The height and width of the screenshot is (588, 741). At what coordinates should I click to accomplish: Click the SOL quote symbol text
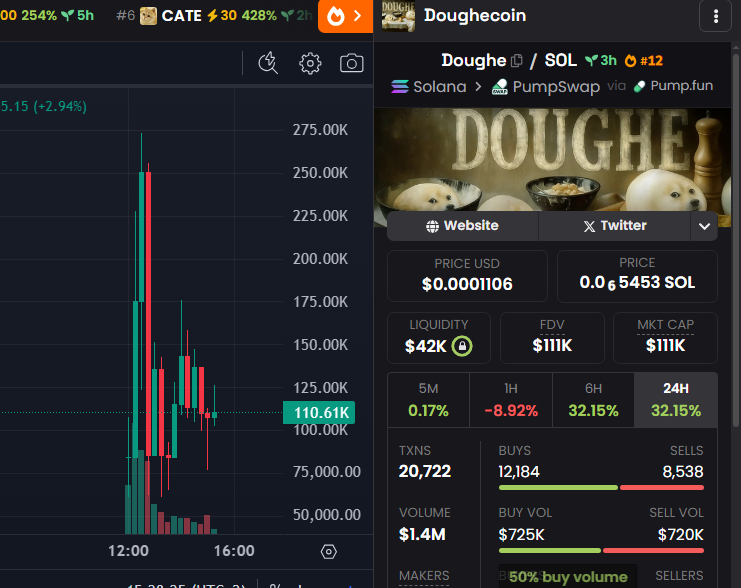(x=560, y=61)
